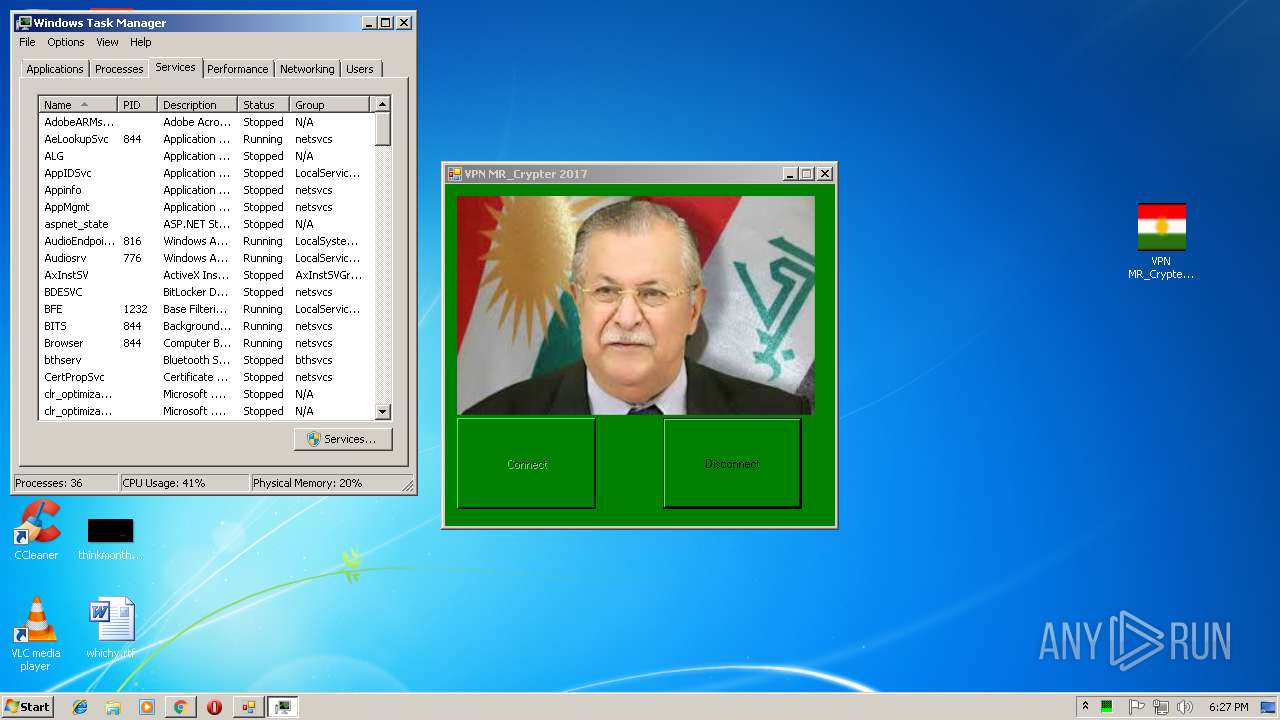Open Google Chrome from the taskbar
This screenshot has height=720, width=1280.
click(180, 707)
